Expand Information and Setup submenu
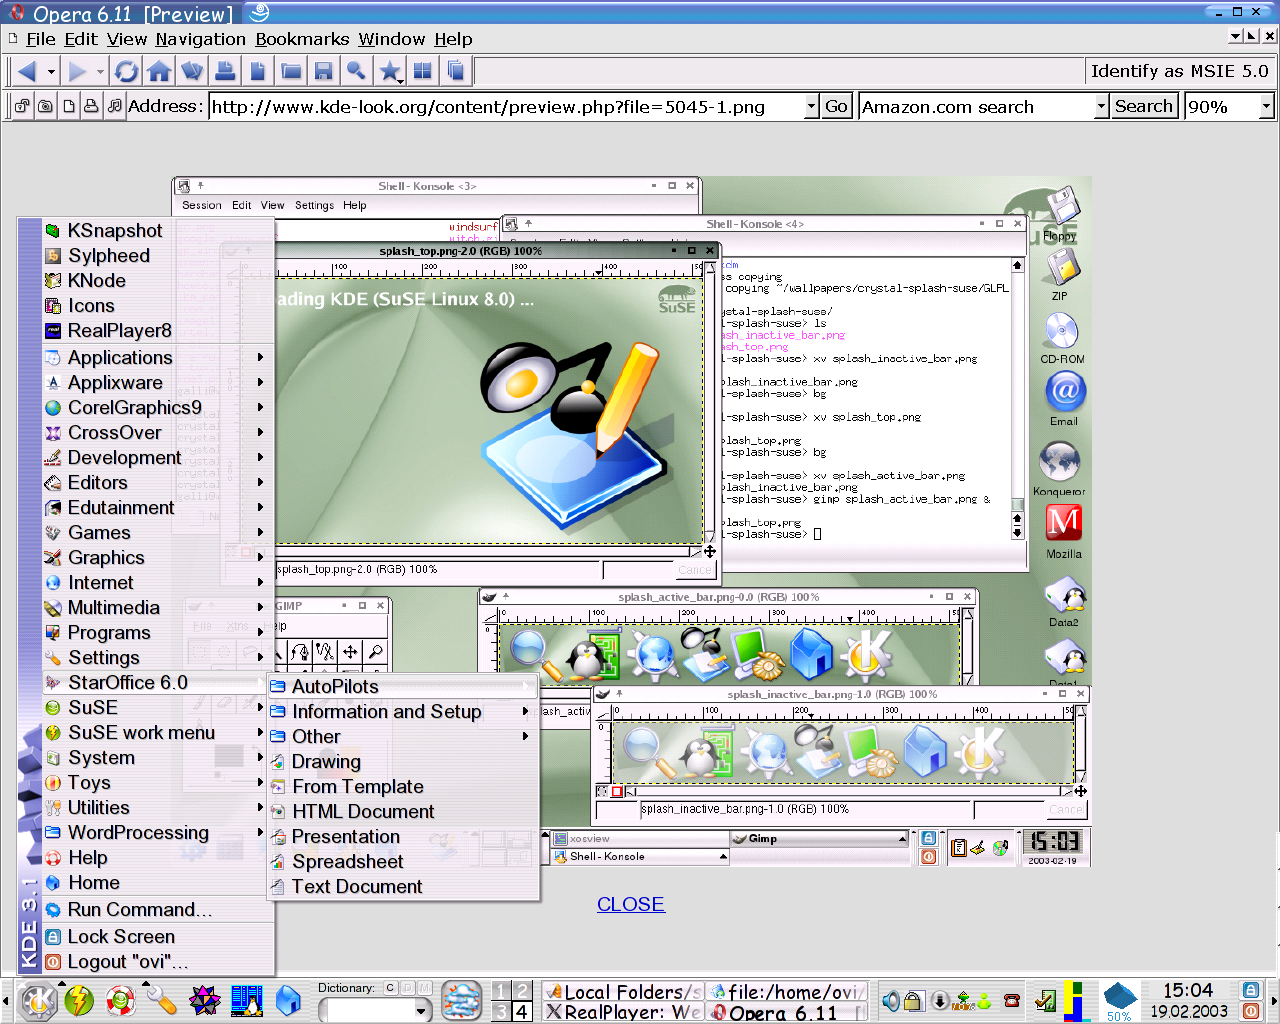 point(403,711)
